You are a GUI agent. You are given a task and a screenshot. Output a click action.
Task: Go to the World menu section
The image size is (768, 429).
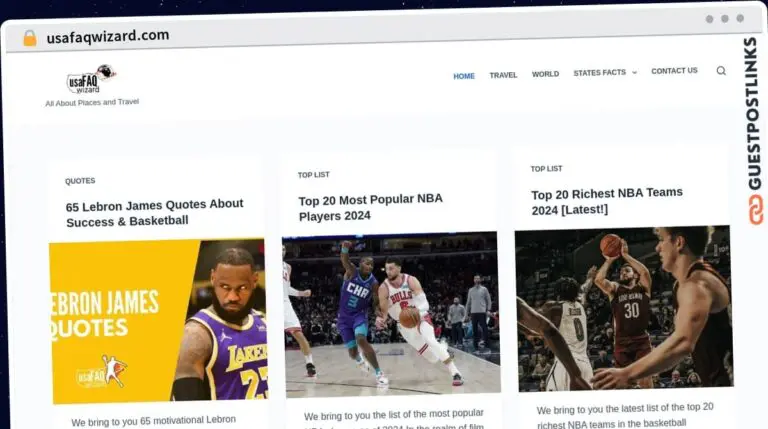coord(545,74)
